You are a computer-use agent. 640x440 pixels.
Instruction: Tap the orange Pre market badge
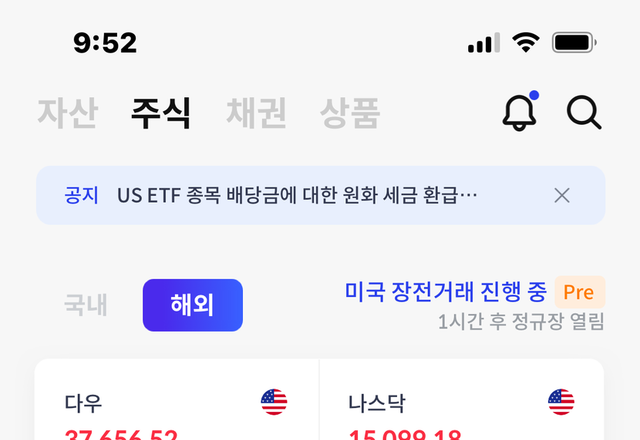580,292
